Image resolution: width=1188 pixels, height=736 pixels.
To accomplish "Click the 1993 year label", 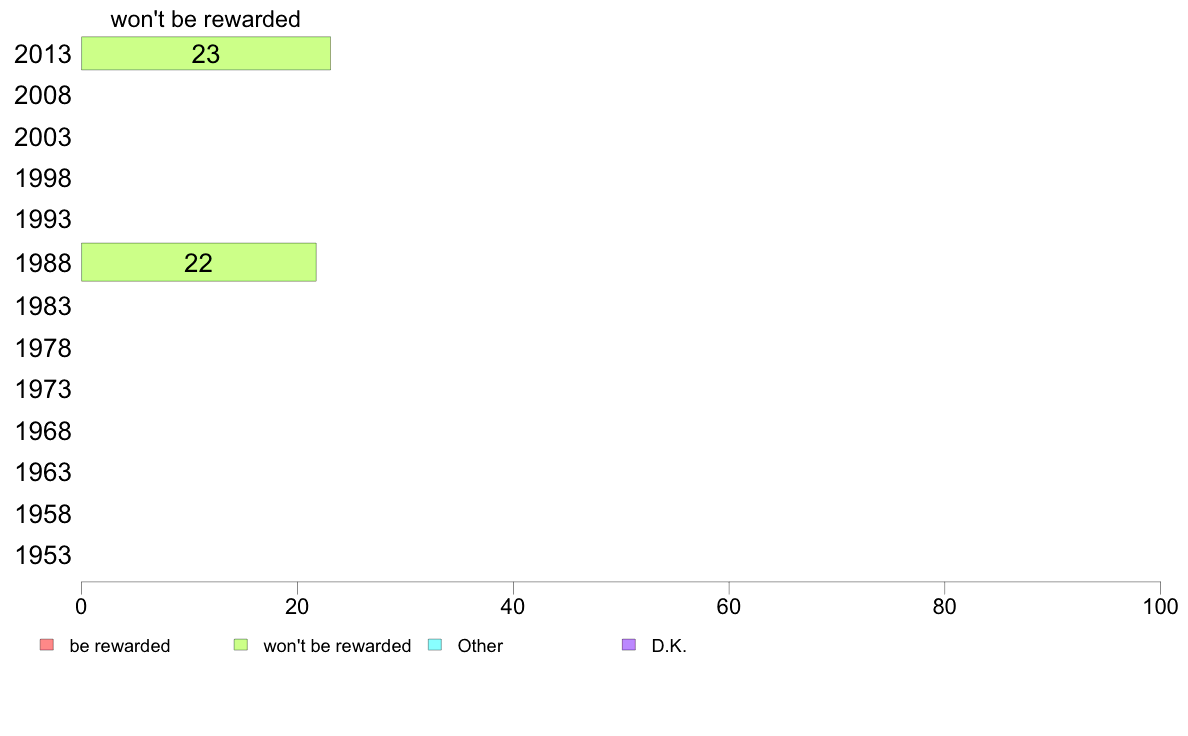I will point(42,220).
